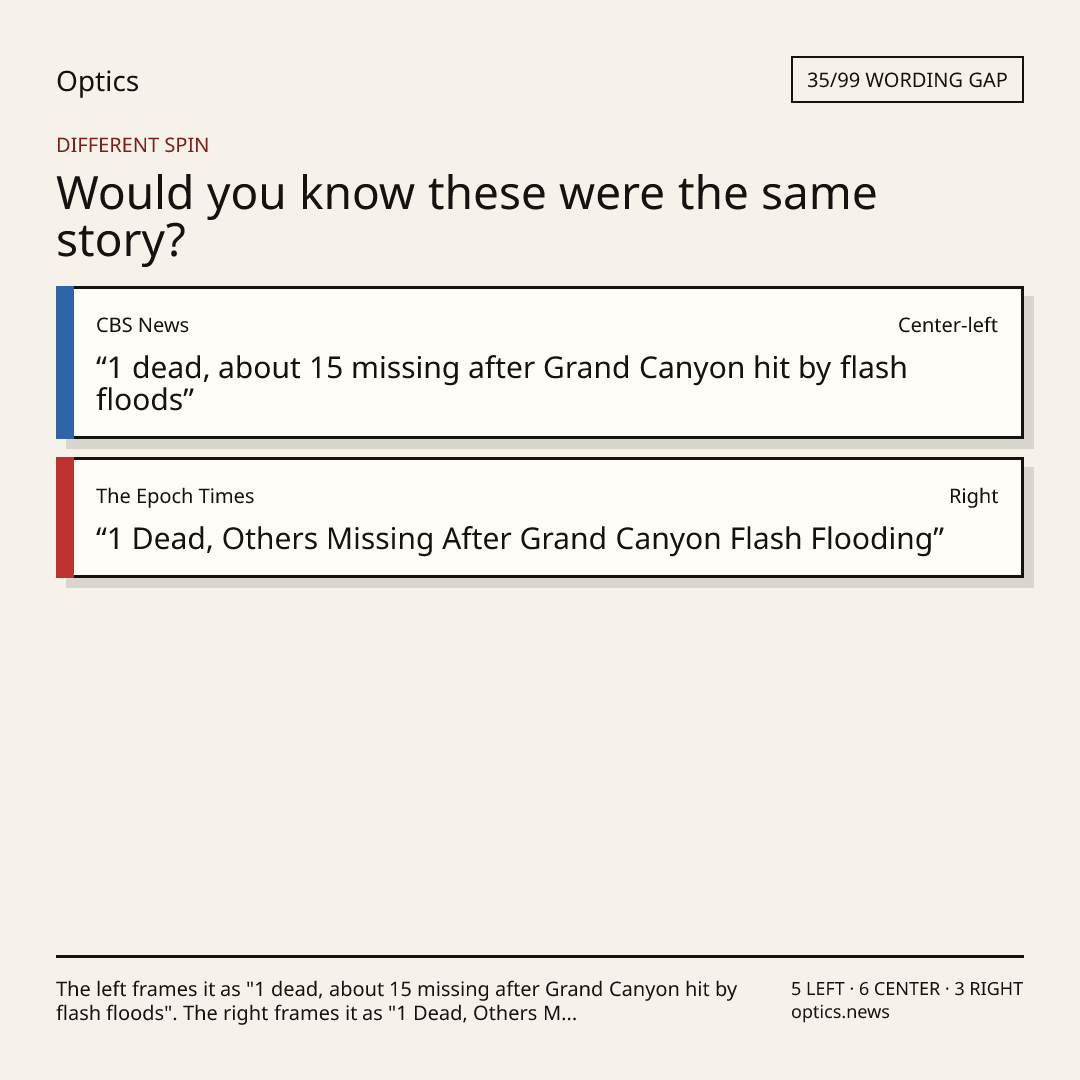1080x1080 pixels.
Task: Click the red bias bar on Epoch card
Action: [x=65, y=517]
